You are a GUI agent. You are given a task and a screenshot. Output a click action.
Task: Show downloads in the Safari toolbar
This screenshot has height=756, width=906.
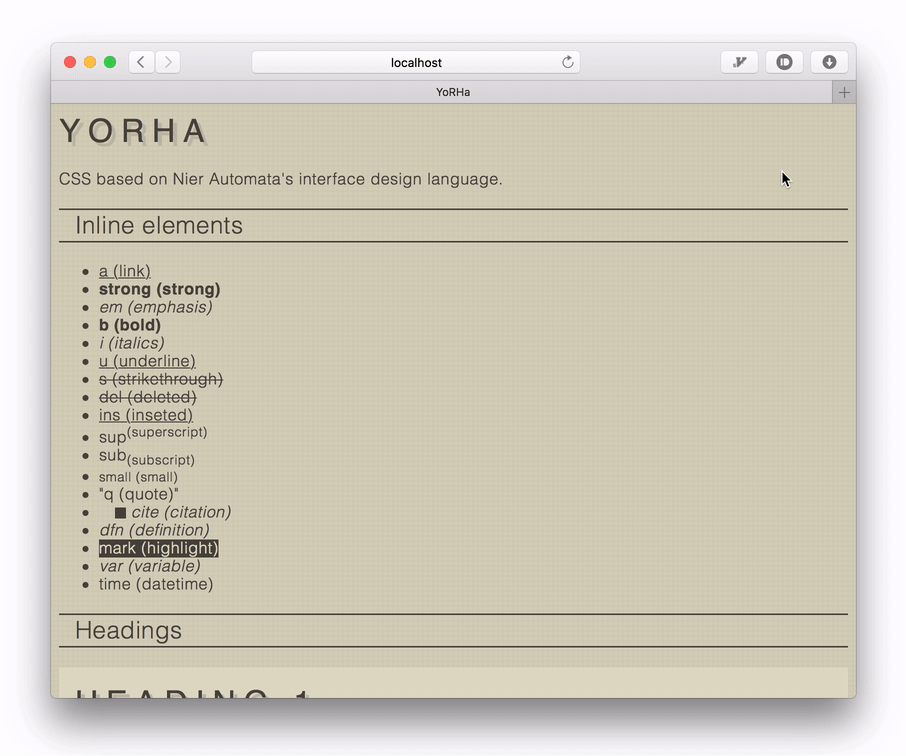(829, 62)
